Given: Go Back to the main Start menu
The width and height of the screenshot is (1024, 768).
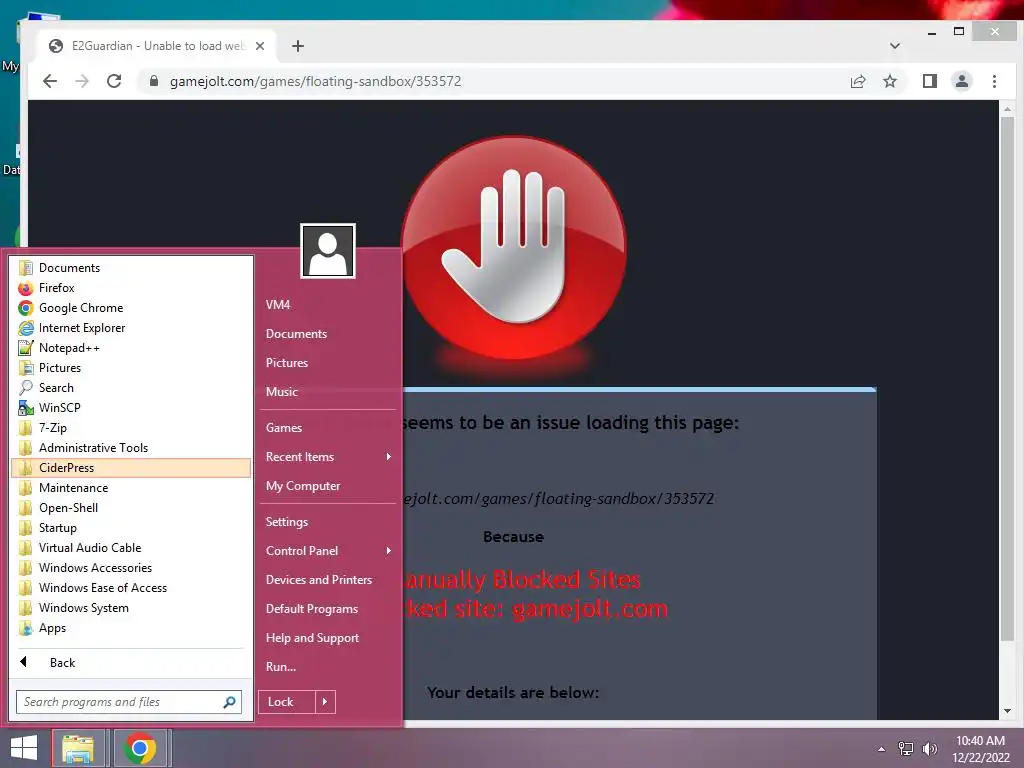Looking at the screenshot, I should (x=131, y=663).
